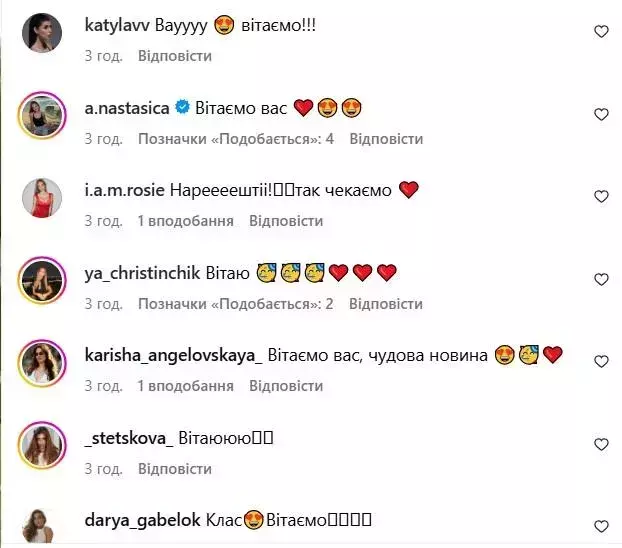Open karisha_angelovskaya_ profile link

[x=173, y=355]
